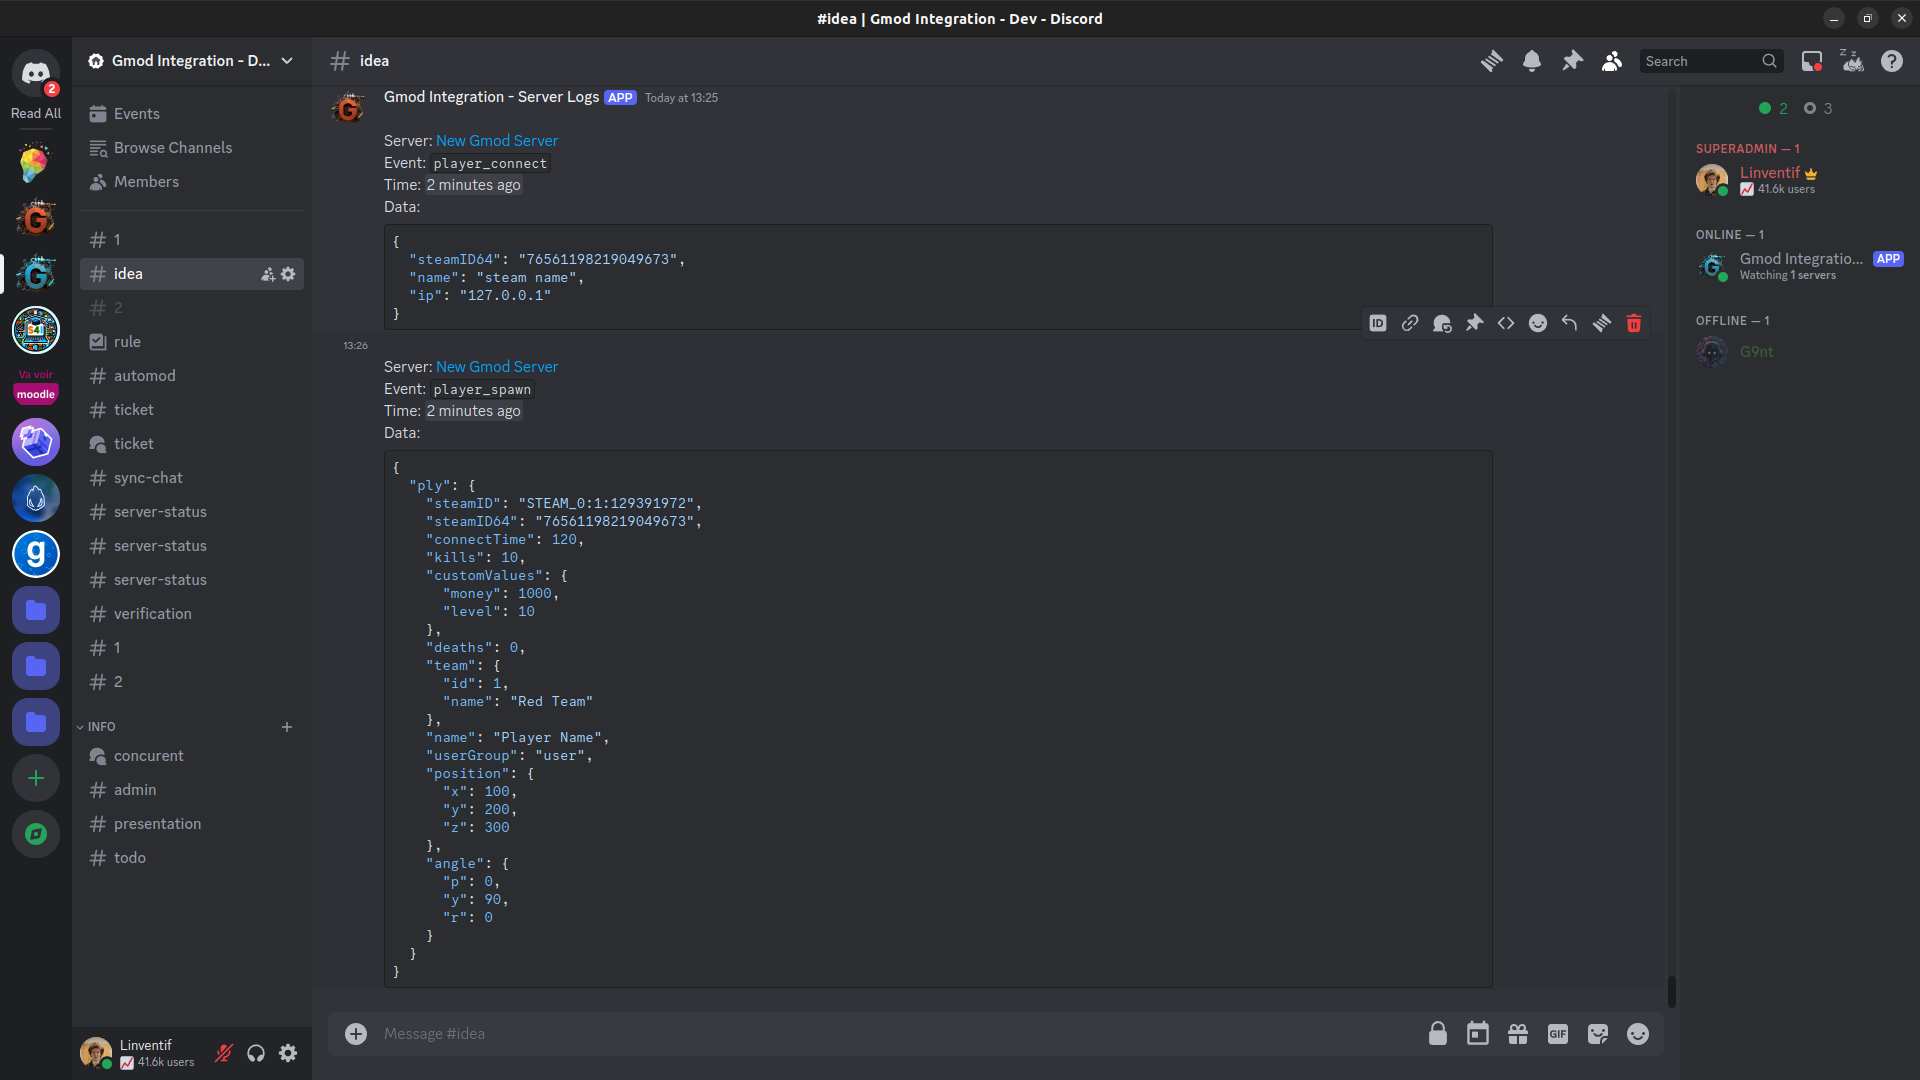Show pinned messages in header
Viewport: 1920px width, 1080px height.
1572,61
